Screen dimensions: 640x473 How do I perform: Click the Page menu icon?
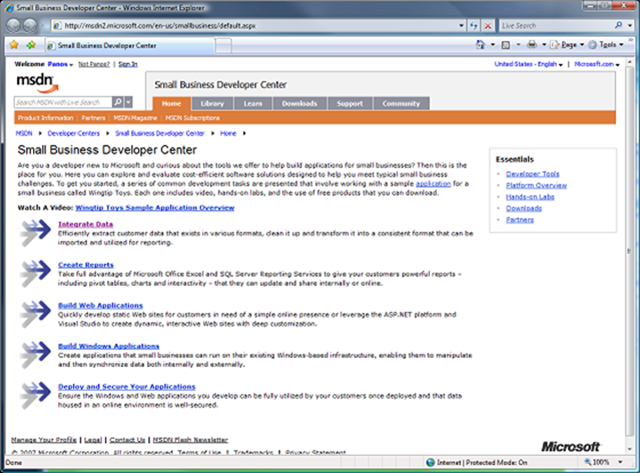coord(554,45)
